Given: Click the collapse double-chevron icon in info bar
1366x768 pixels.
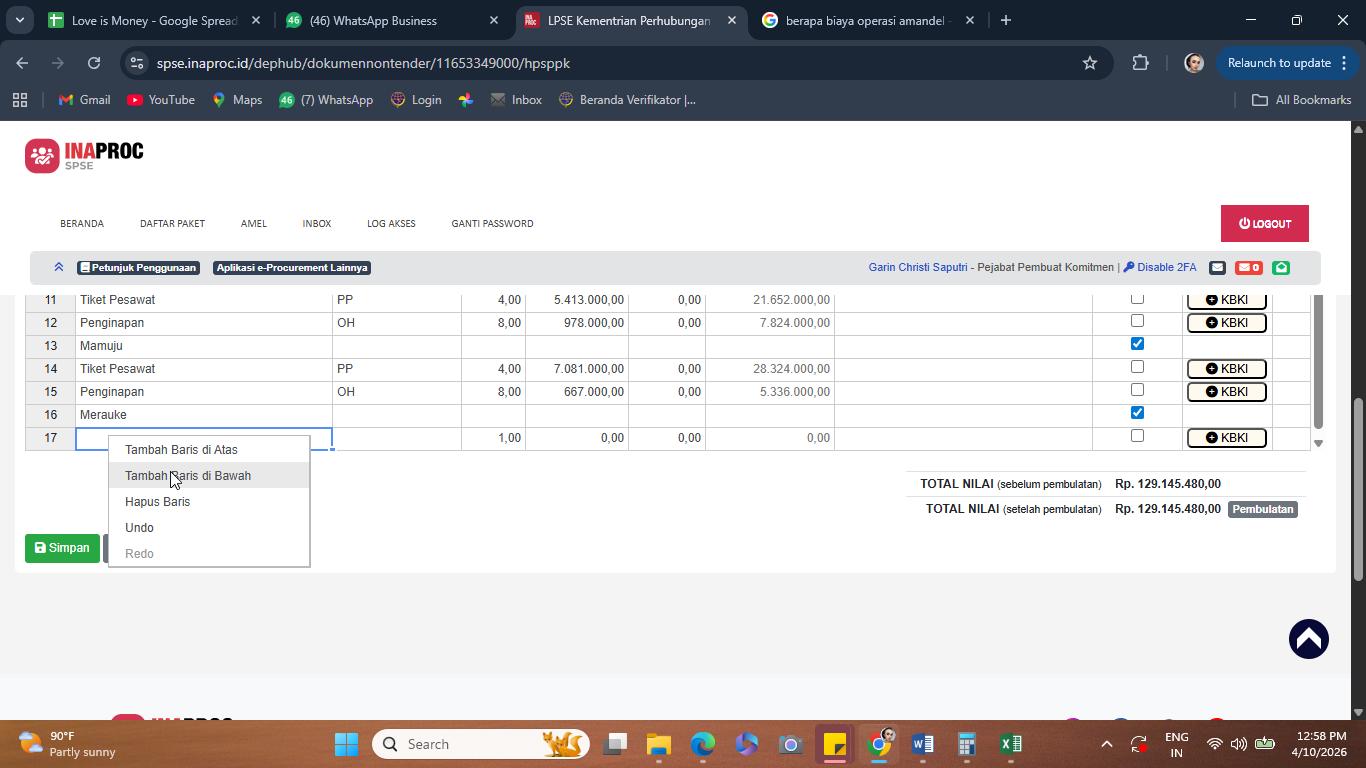Looking at the screenshot, I should coord(59,267).
